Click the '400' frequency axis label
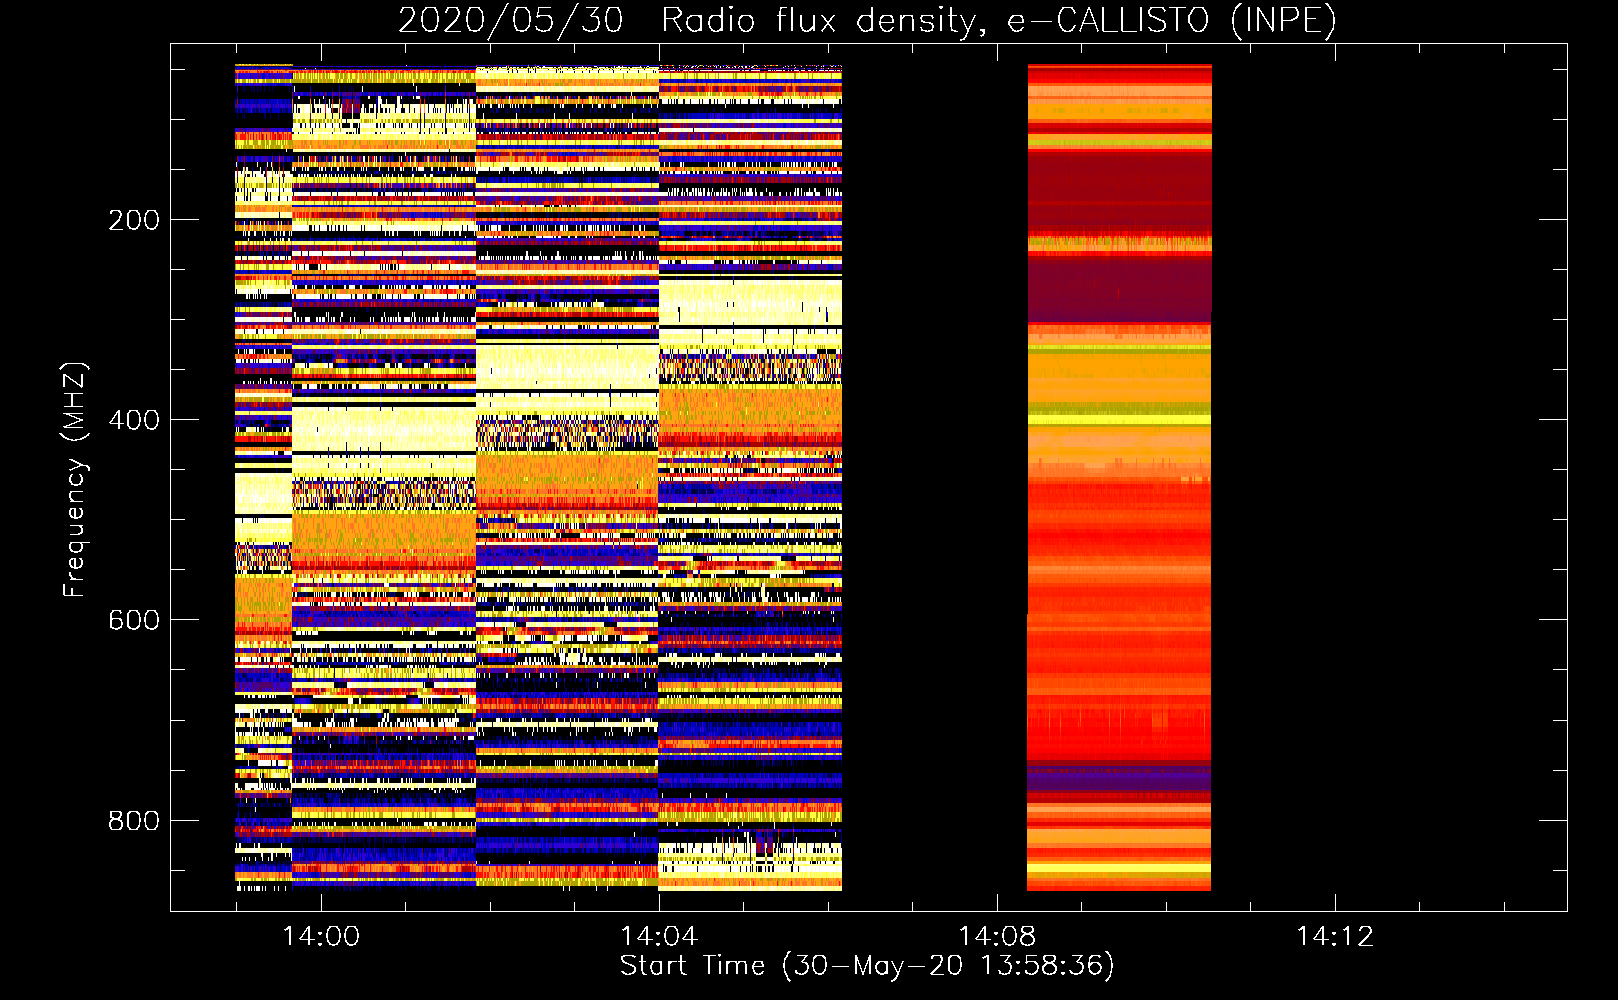The image size is (1618, 1000). click(x=134, y=420)
